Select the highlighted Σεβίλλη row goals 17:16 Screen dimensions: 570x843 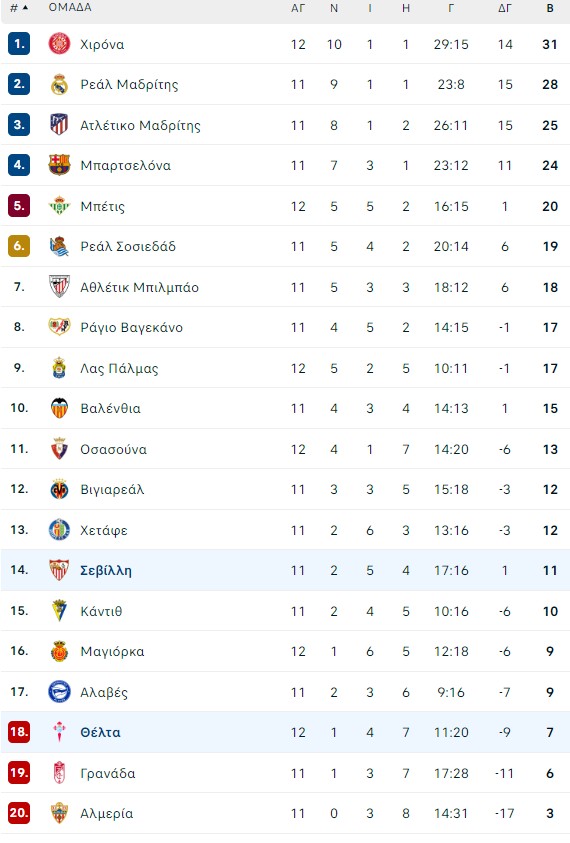pyautogui.click(x=451, y=570)
